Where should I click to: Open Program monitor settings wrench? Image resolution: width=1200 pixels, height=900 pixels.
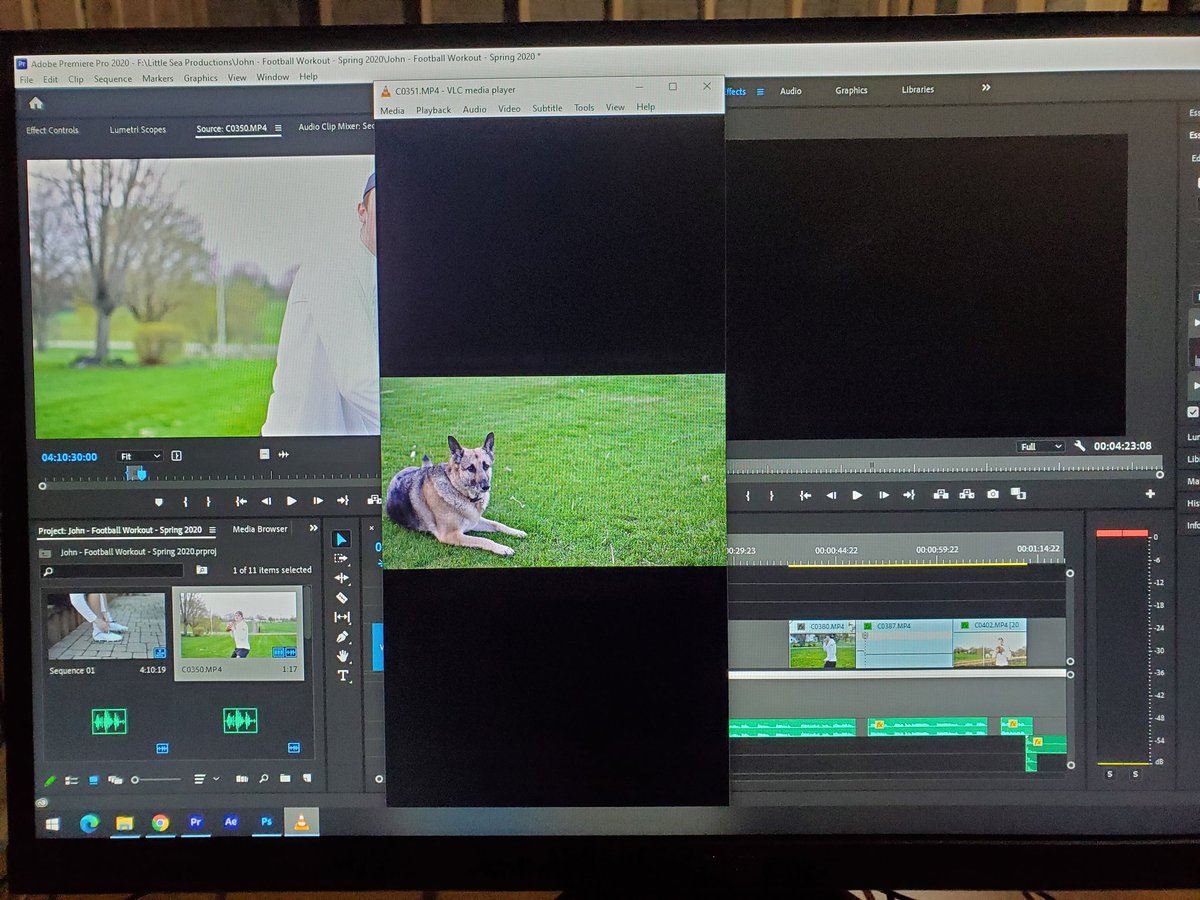(x=1080, y=446)
